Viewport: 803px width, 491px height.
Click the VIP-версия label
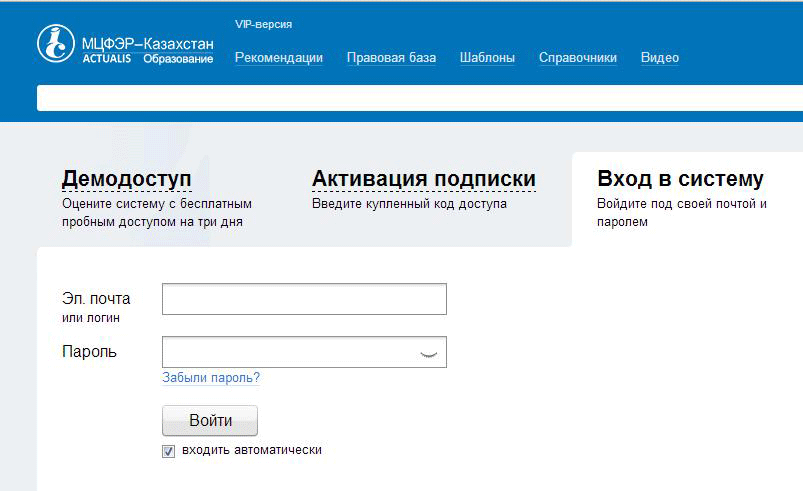(x=263, y=24)
